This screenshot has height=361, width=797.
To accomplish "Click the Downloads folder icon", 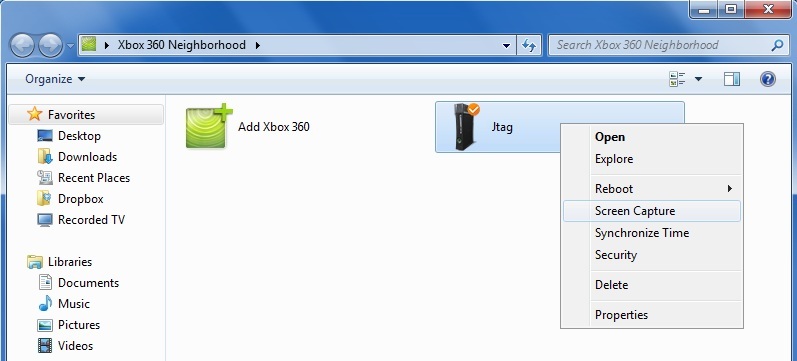I will point(45,157).
